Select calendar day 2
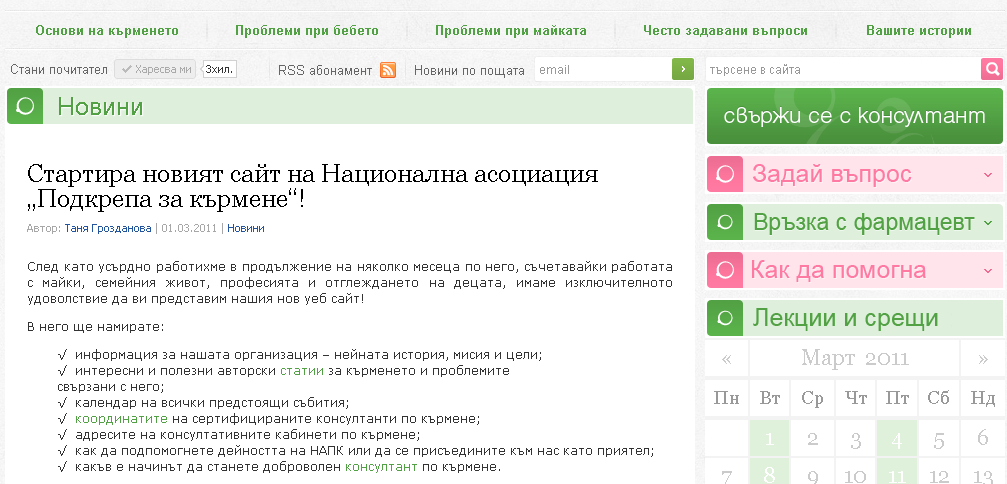This screenshot has height=484, width=1007. (x=812, y=440)
